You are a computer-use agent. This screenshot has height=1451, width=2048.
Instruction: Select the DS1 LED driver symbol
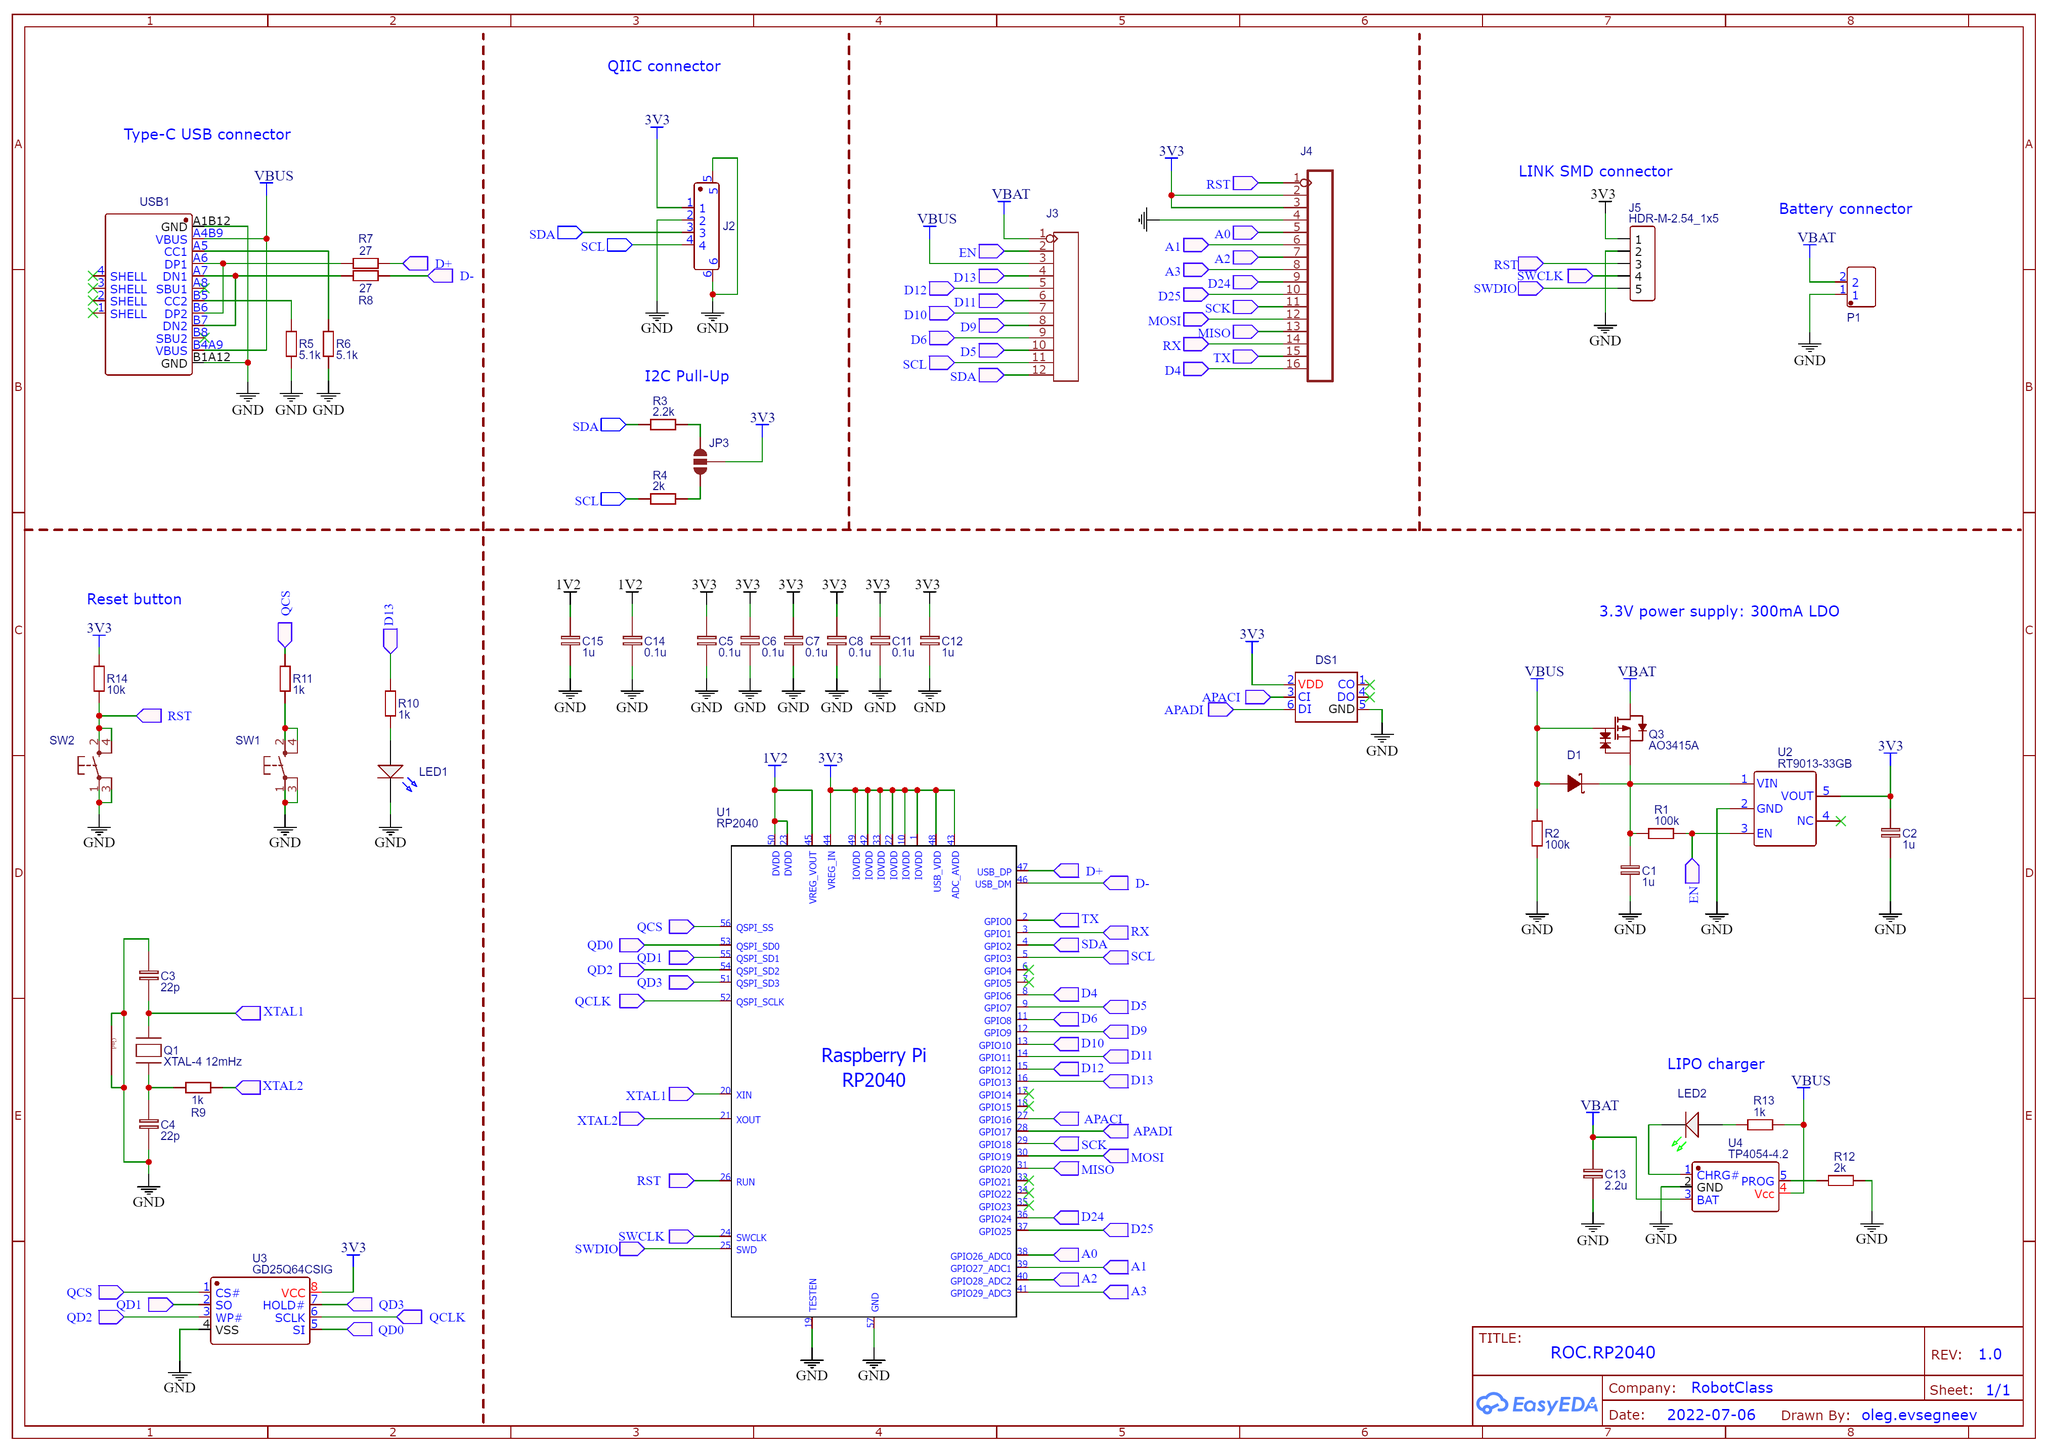(1326, 697)
